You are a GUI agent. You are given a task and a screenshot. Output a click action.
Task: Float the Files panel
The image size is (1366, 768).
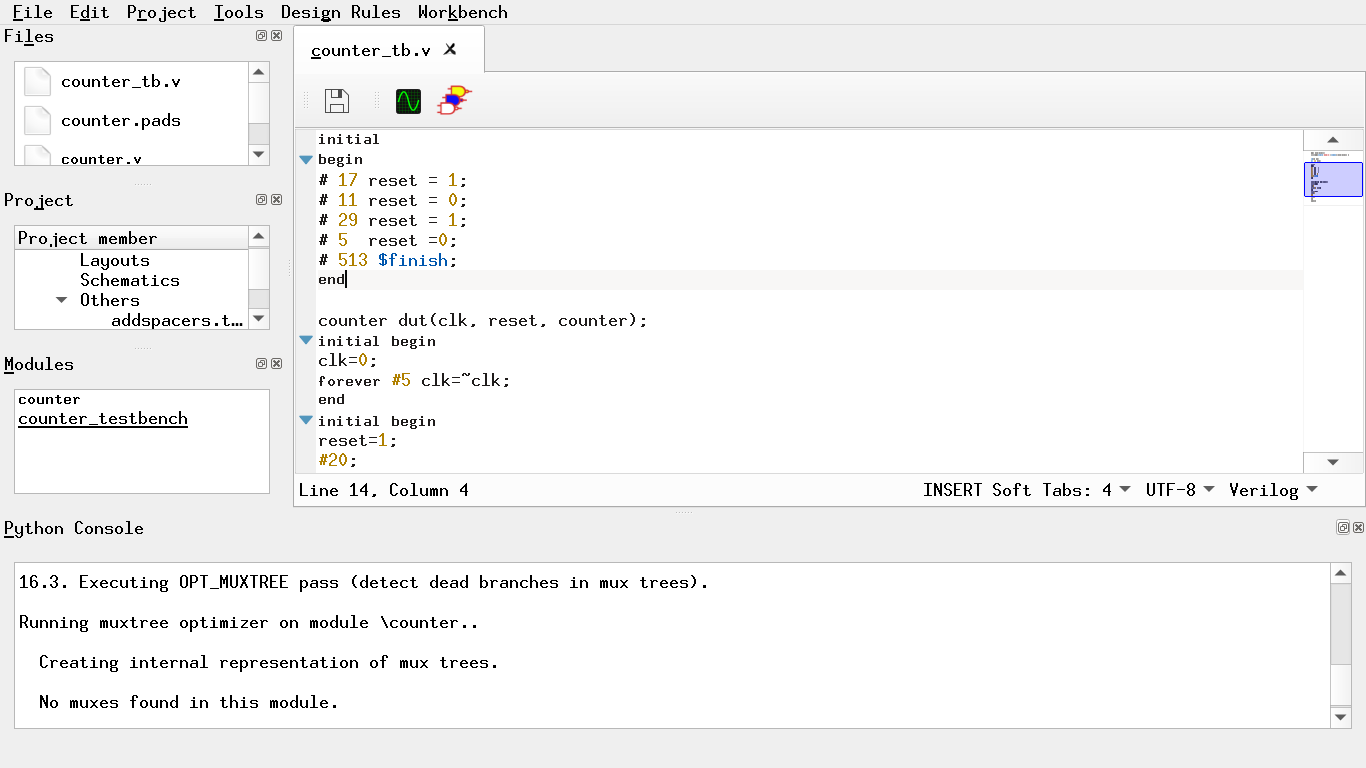261,35
